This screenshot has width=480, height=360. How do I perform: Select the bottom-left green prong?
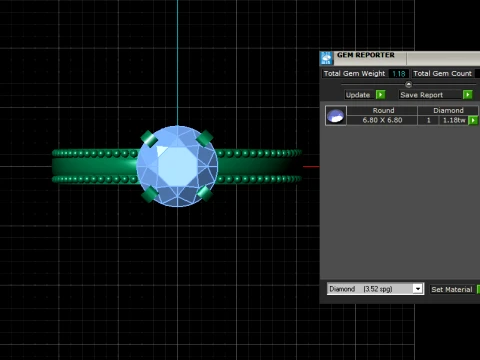point(150,194)
